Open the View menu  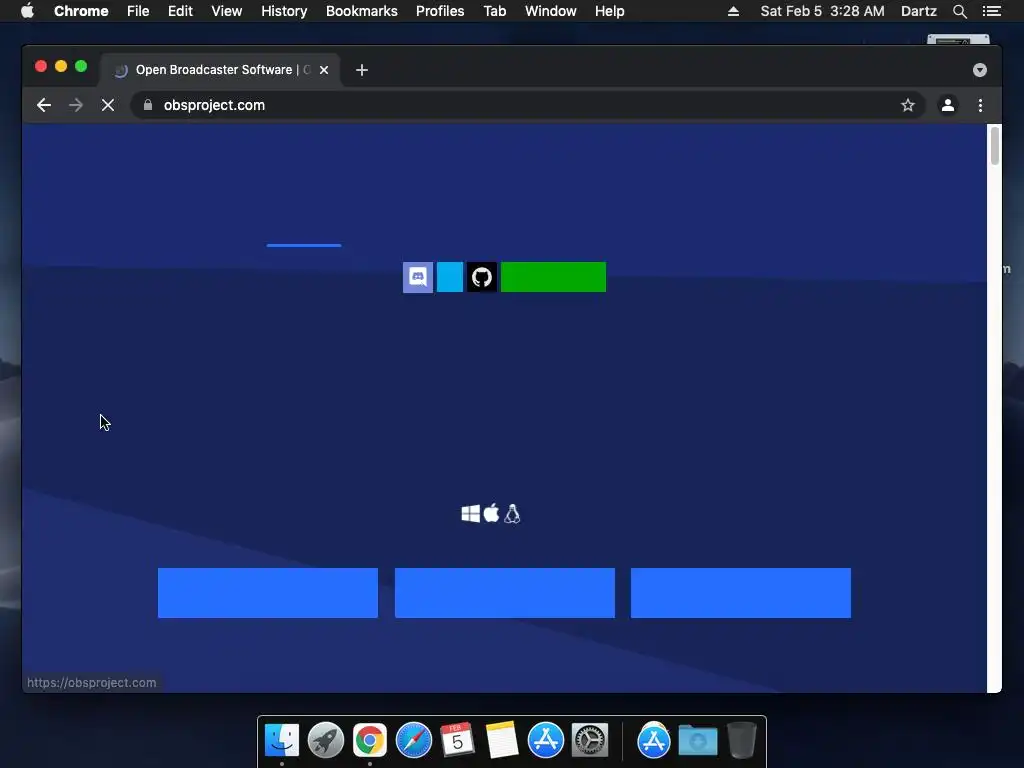(x=227, y=11)
